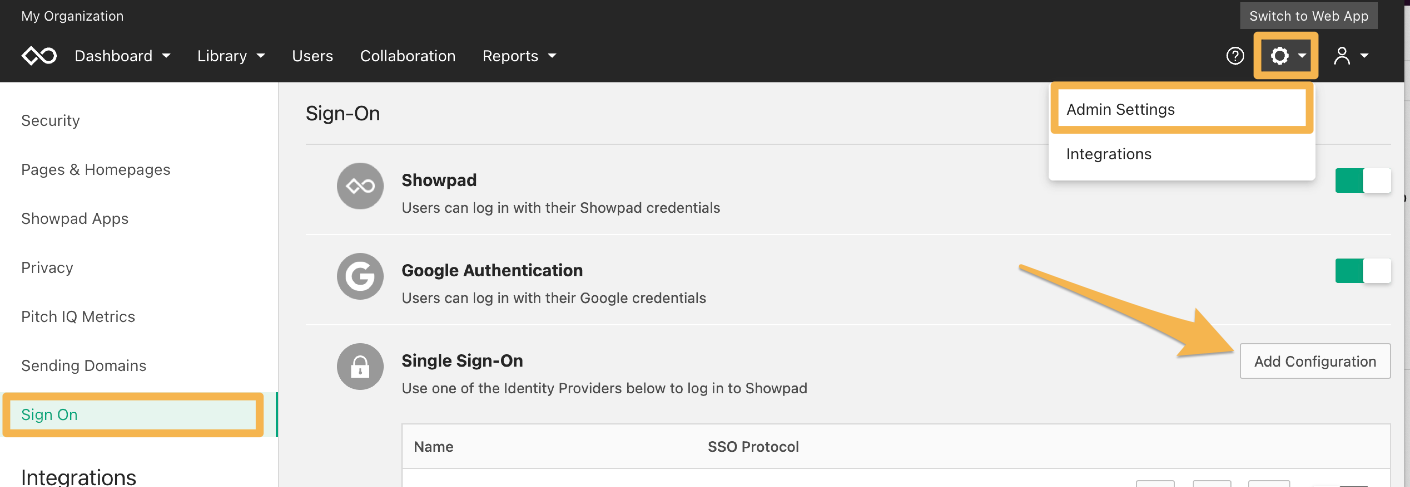Expand the Reports dropdown

(519, 56)
